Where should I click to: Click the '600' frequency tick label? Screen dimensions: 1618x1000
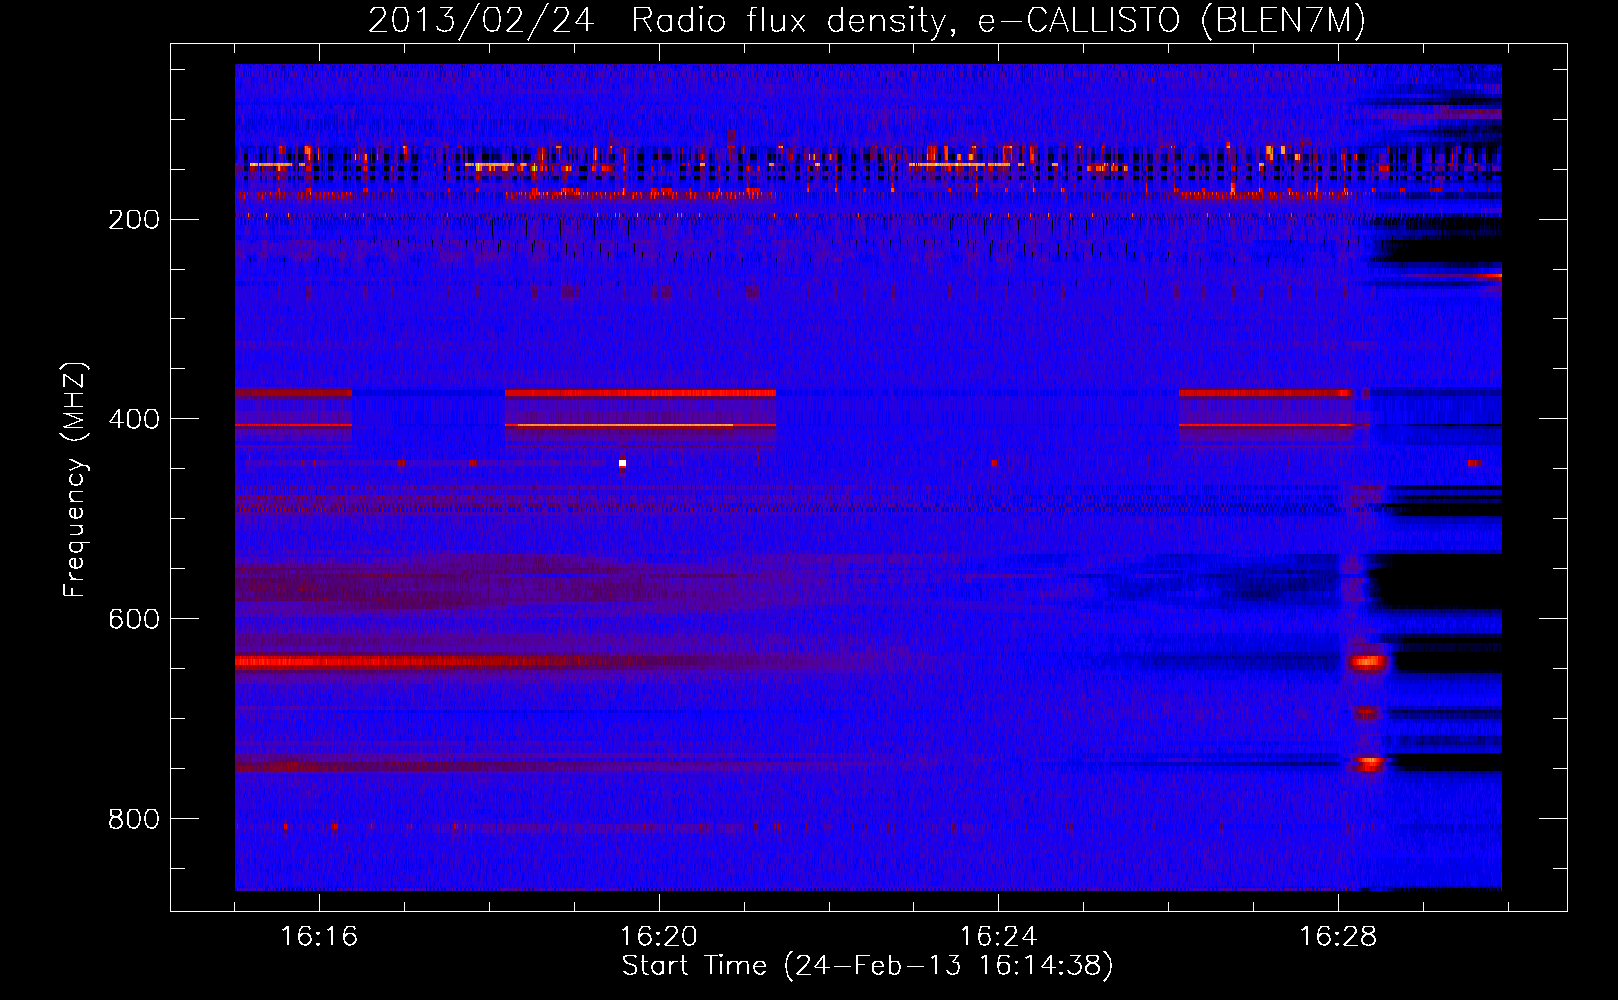coord(134,620)
